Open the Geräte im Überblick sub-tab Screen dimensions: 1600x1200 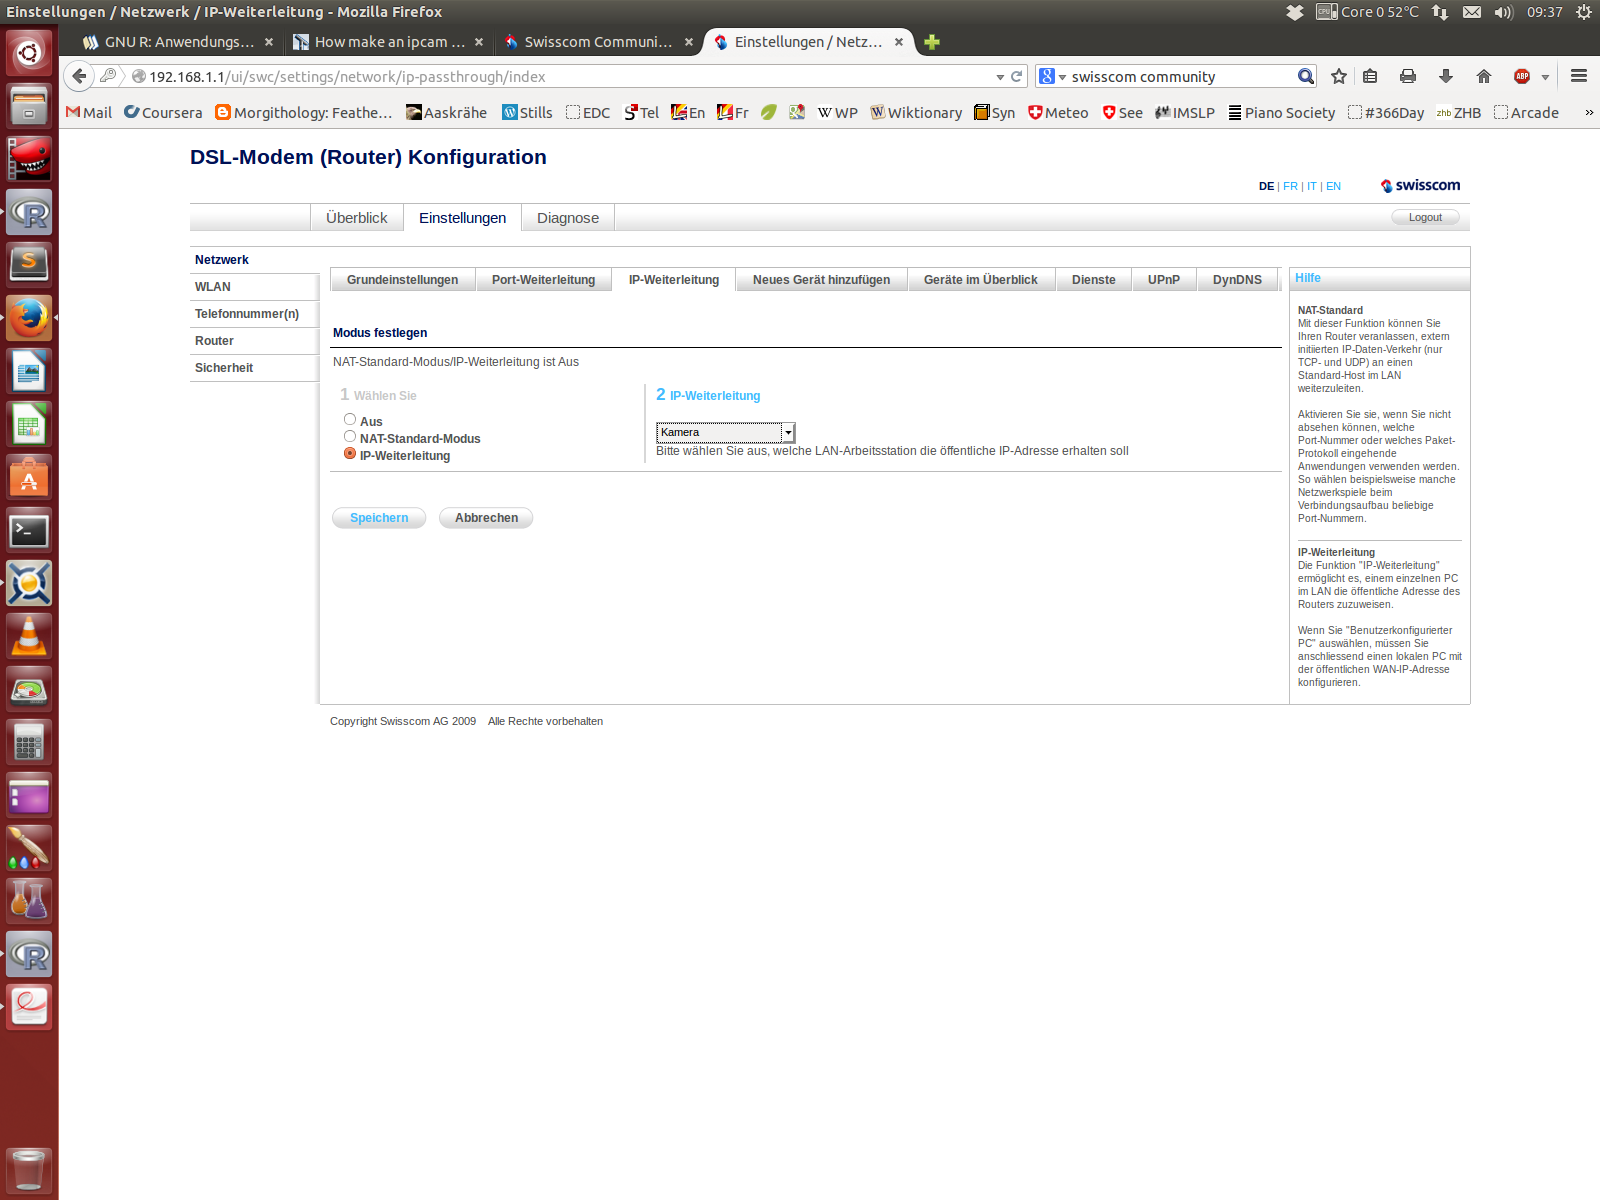981,280
